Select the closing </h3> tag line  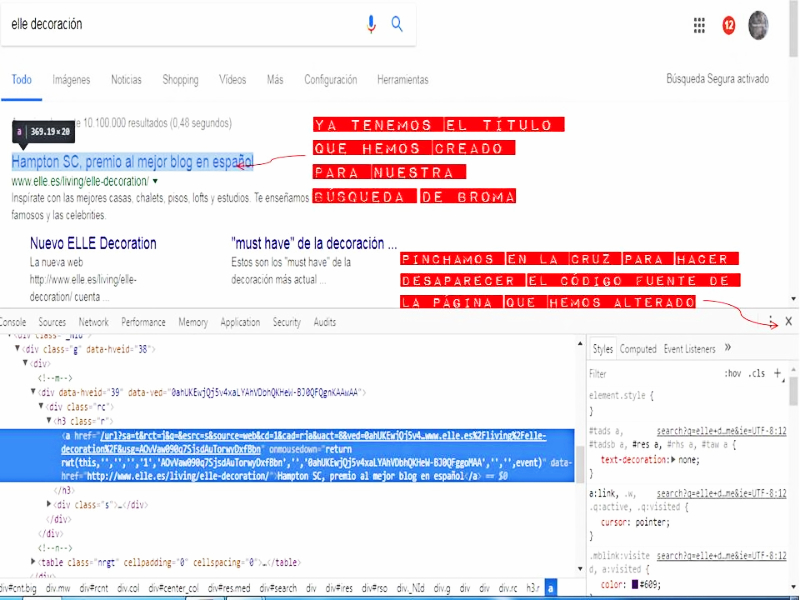pyautogui.click(x=64, y=490)
